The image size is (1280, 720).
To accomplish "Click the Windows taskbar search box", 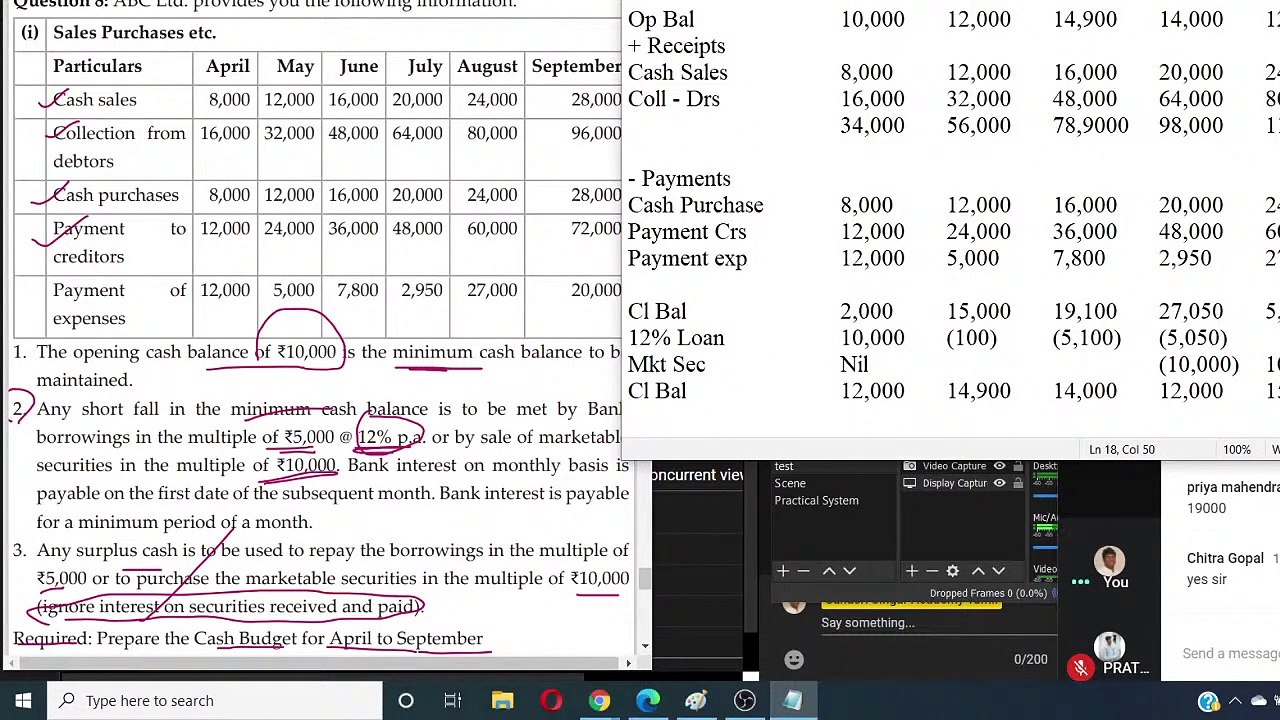I will click(x=214, y=700).
